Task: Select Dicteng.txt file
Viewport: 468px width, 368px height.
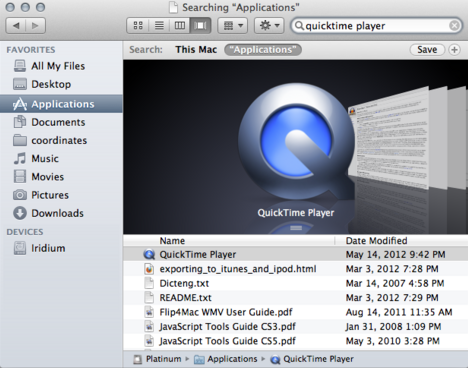Action: tap(296, 283)
